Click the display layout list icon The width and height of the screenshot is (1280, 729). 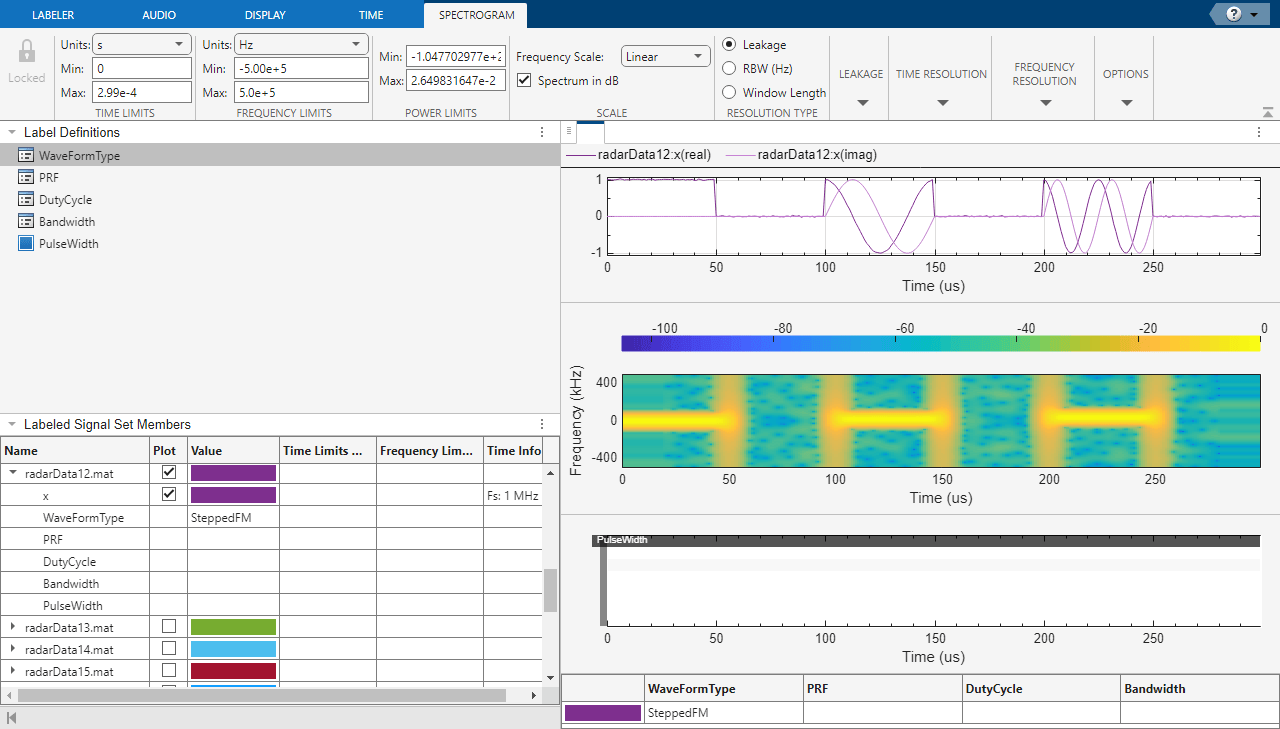coord(567,132)
